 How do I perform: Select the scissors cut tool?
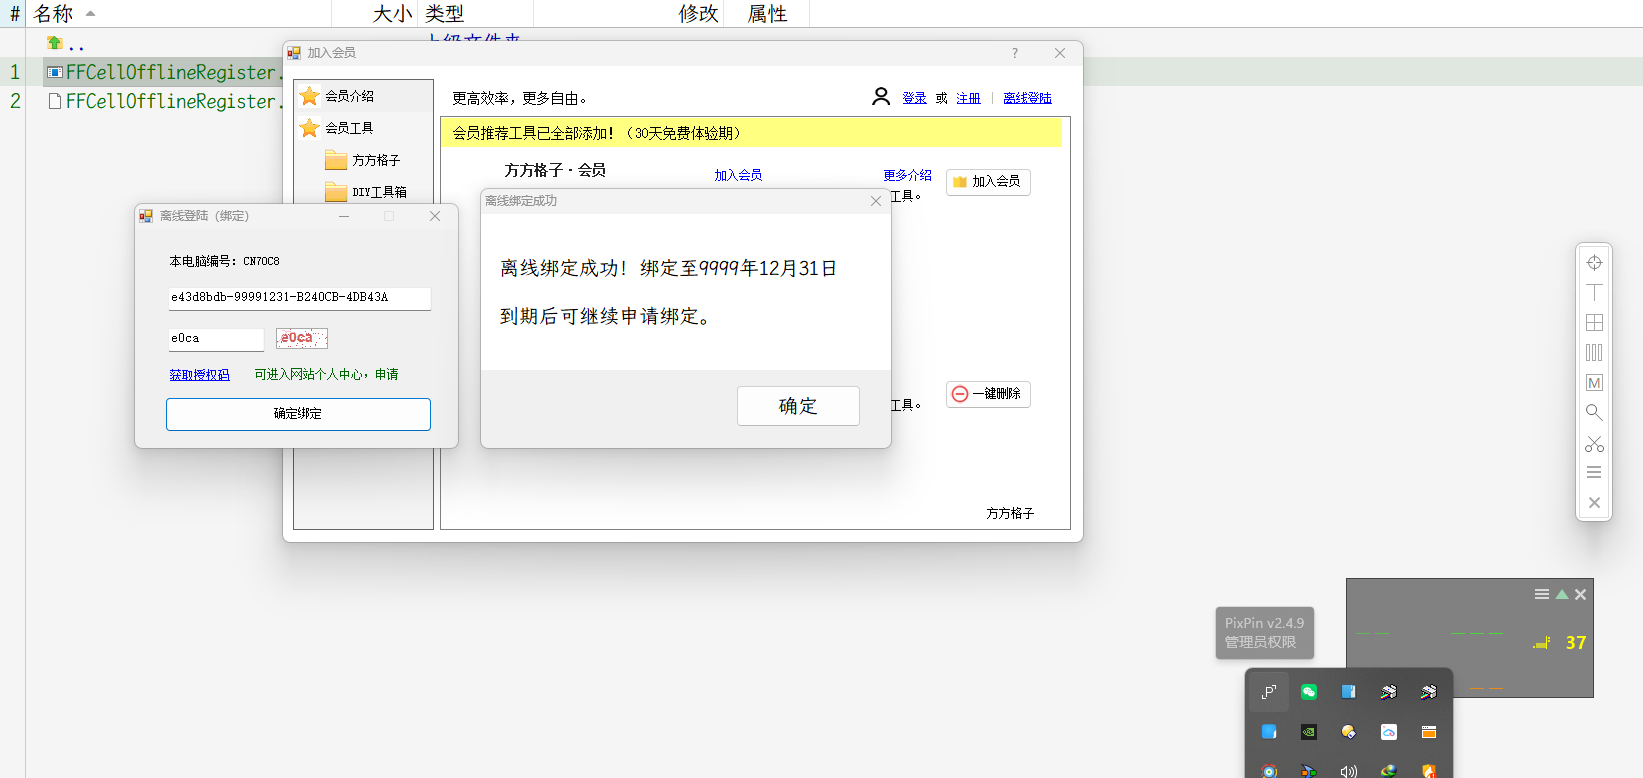coord(1594,443)
